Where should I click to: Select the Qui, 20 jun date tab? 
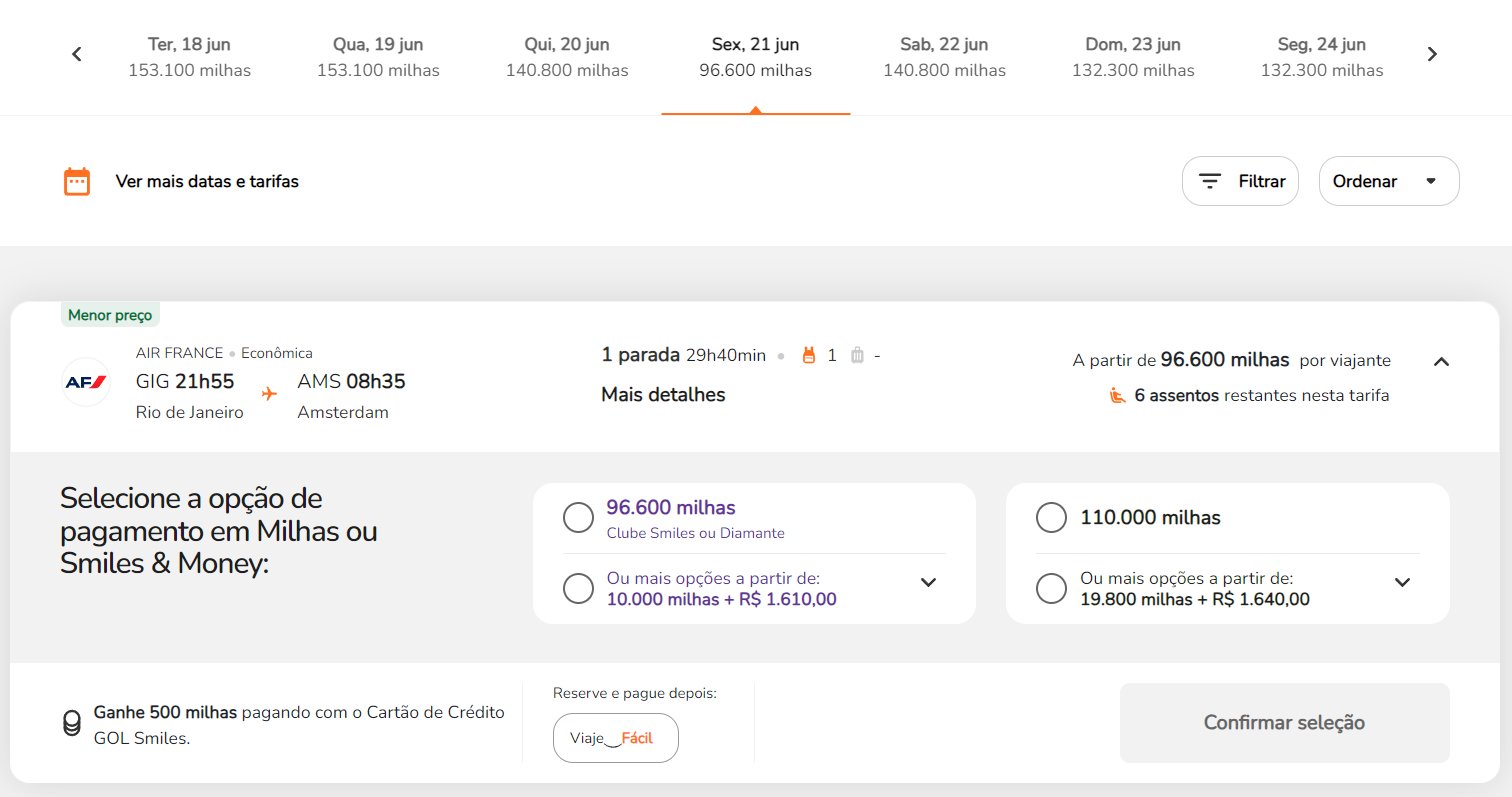click(x=567, y=57)
